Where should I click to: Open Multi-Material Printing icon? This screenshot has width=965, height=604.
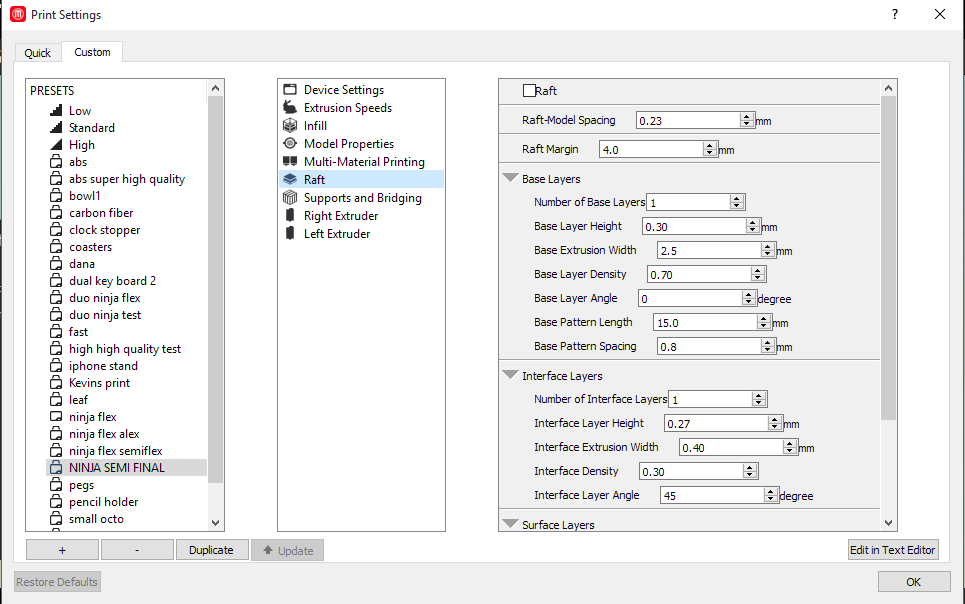pyautogui.click(x=290, y=162)
